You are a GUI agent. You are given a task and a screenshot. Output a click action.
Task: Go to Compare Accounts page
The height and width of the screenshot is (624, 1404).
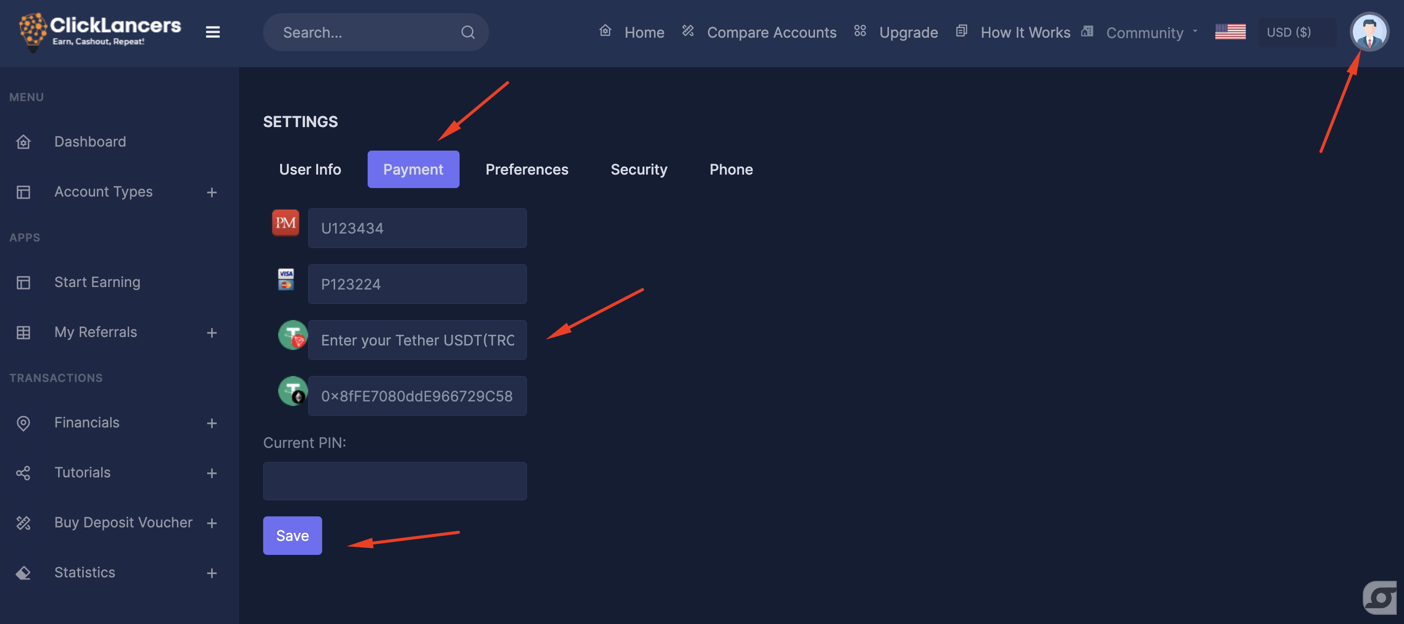771,32
